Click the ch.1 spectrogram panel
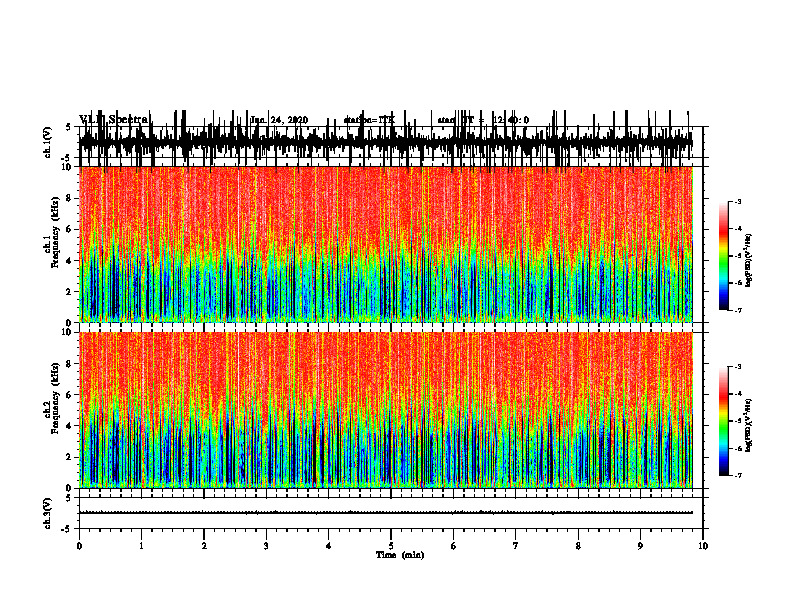Image resolution: width=792 pixels, height=612 pixels. tap(386, 244)
